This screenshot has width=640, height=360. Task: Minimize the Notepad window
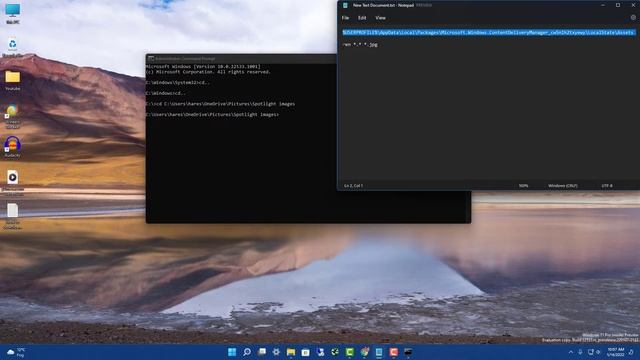[603, 5]
